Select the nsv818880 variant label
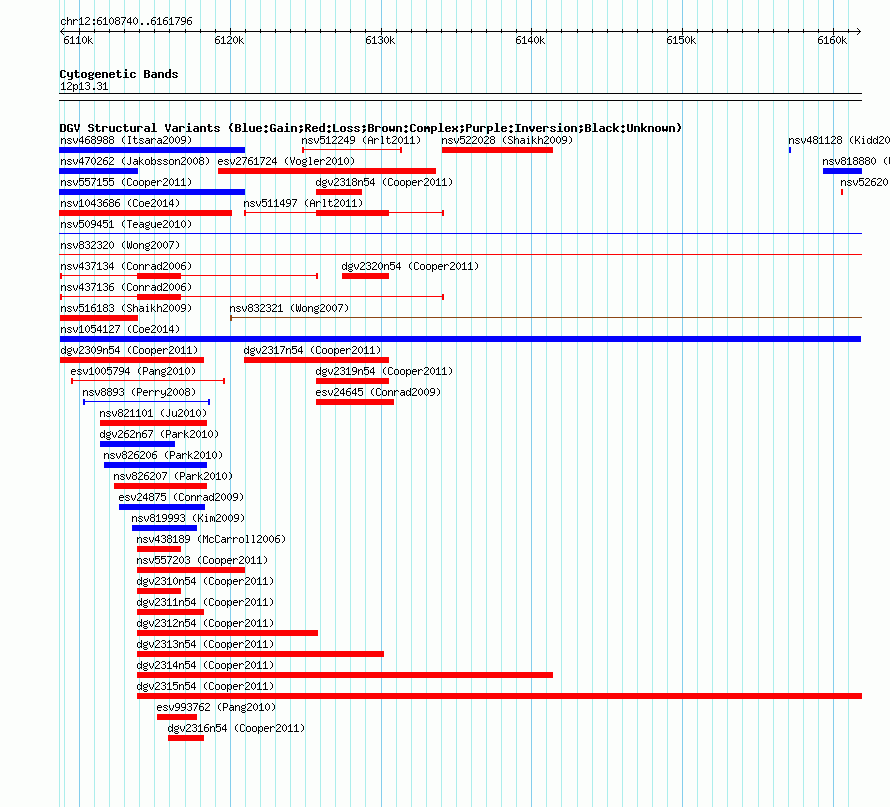 coord(855,161)
